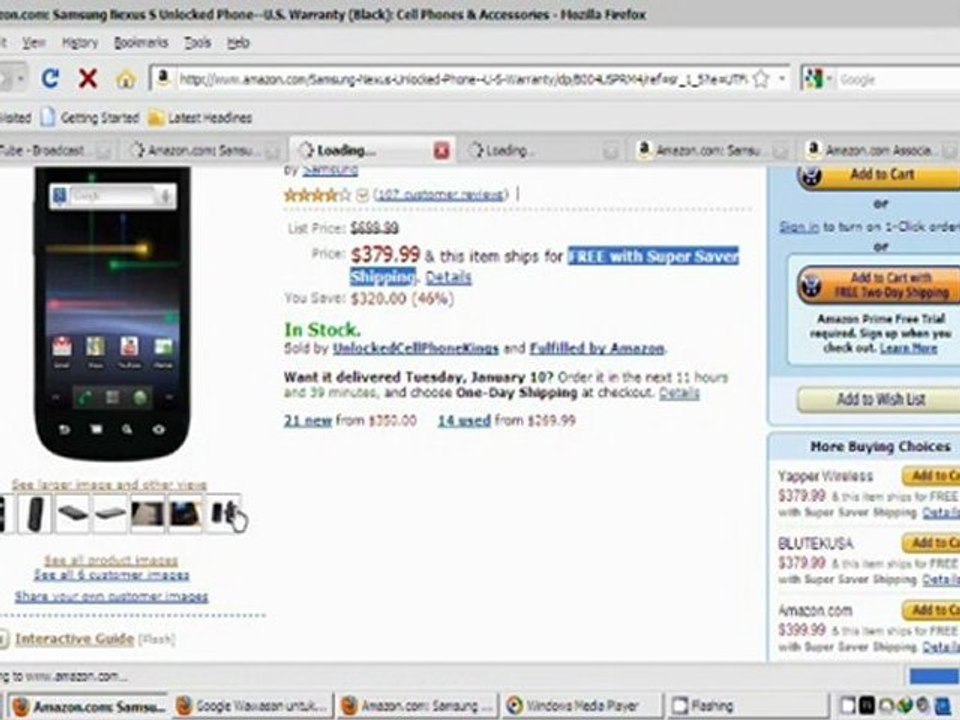
Task: Open the 107 customer reviews link
Action: click(x=441, y=195)
